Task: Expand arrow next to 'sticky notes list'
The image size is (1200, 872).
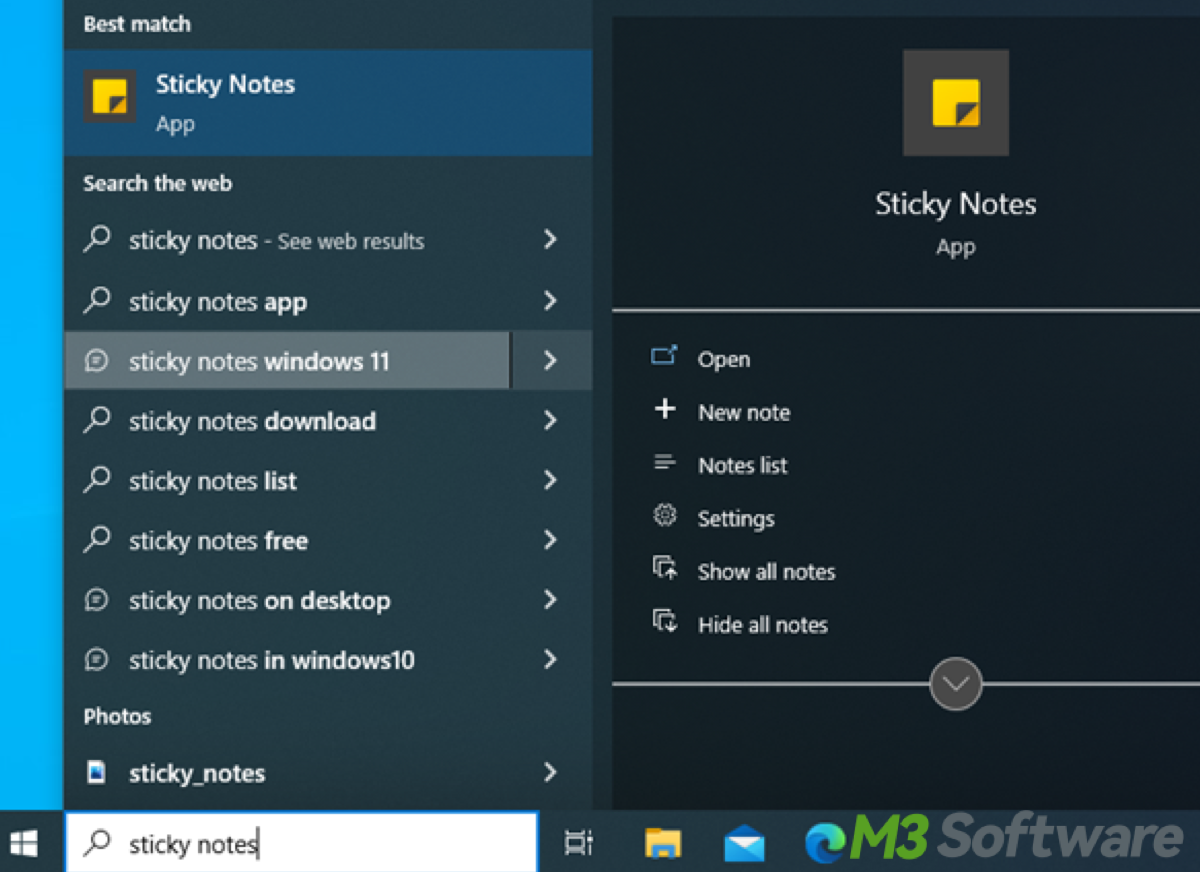Action: pos(550,481)
